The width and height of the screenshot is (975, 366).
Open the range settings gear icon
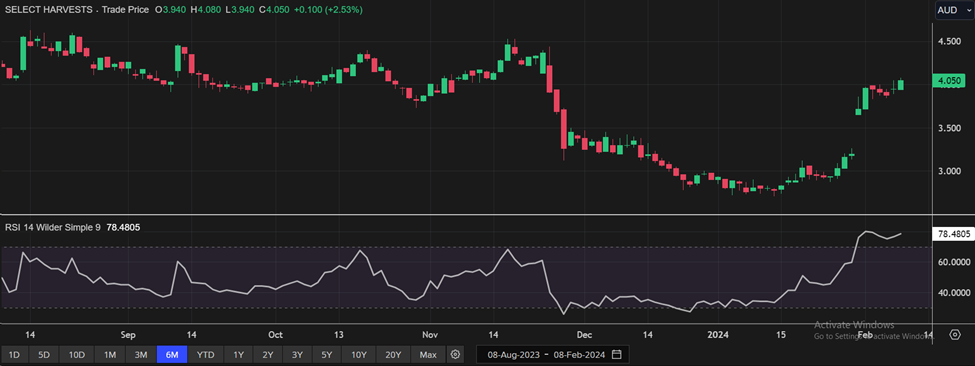[455, 355]
